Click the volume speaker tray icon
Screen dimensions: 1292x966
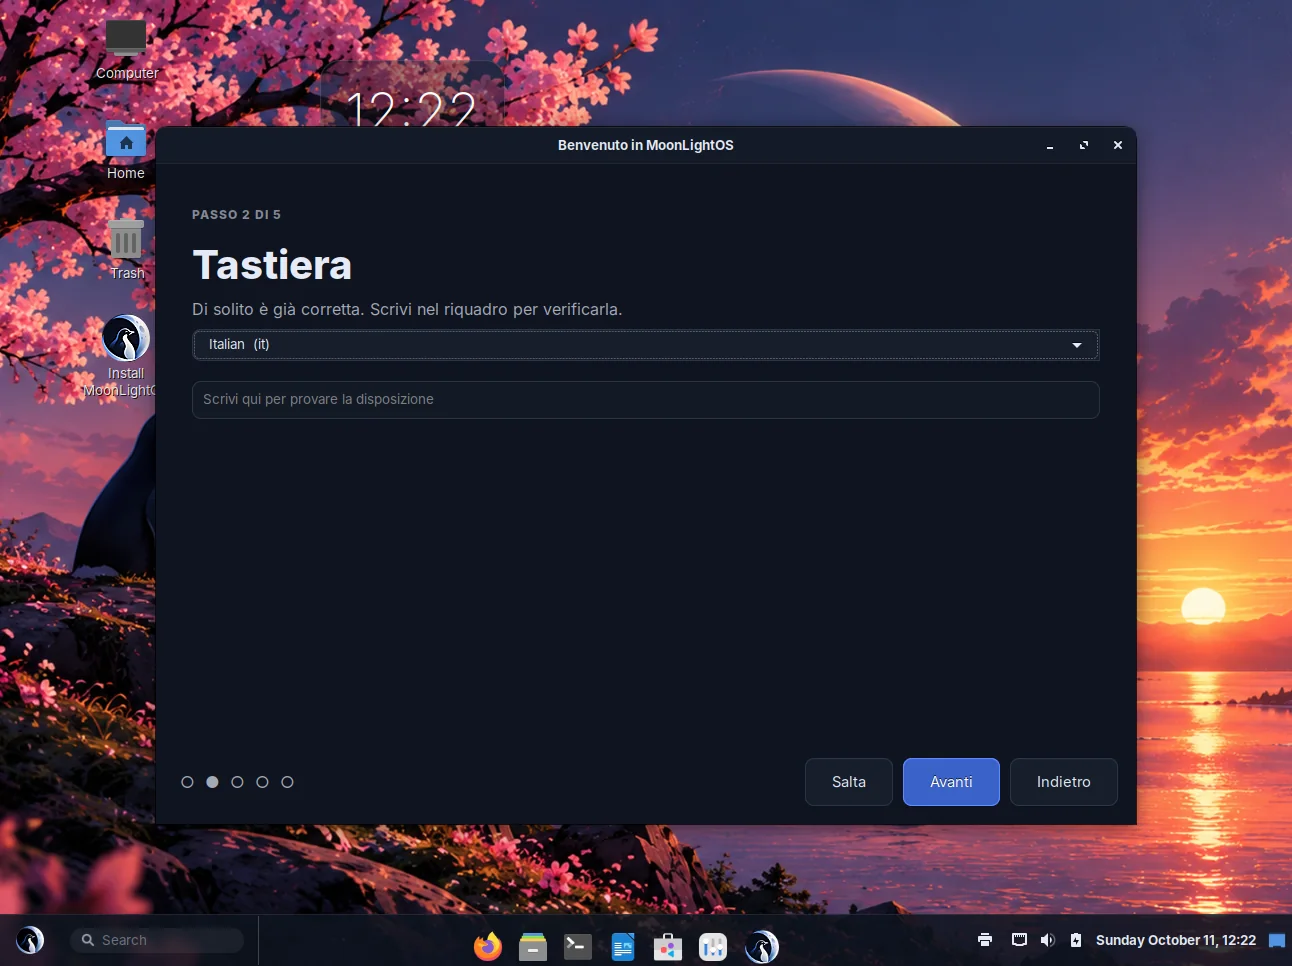(1047, 940)
